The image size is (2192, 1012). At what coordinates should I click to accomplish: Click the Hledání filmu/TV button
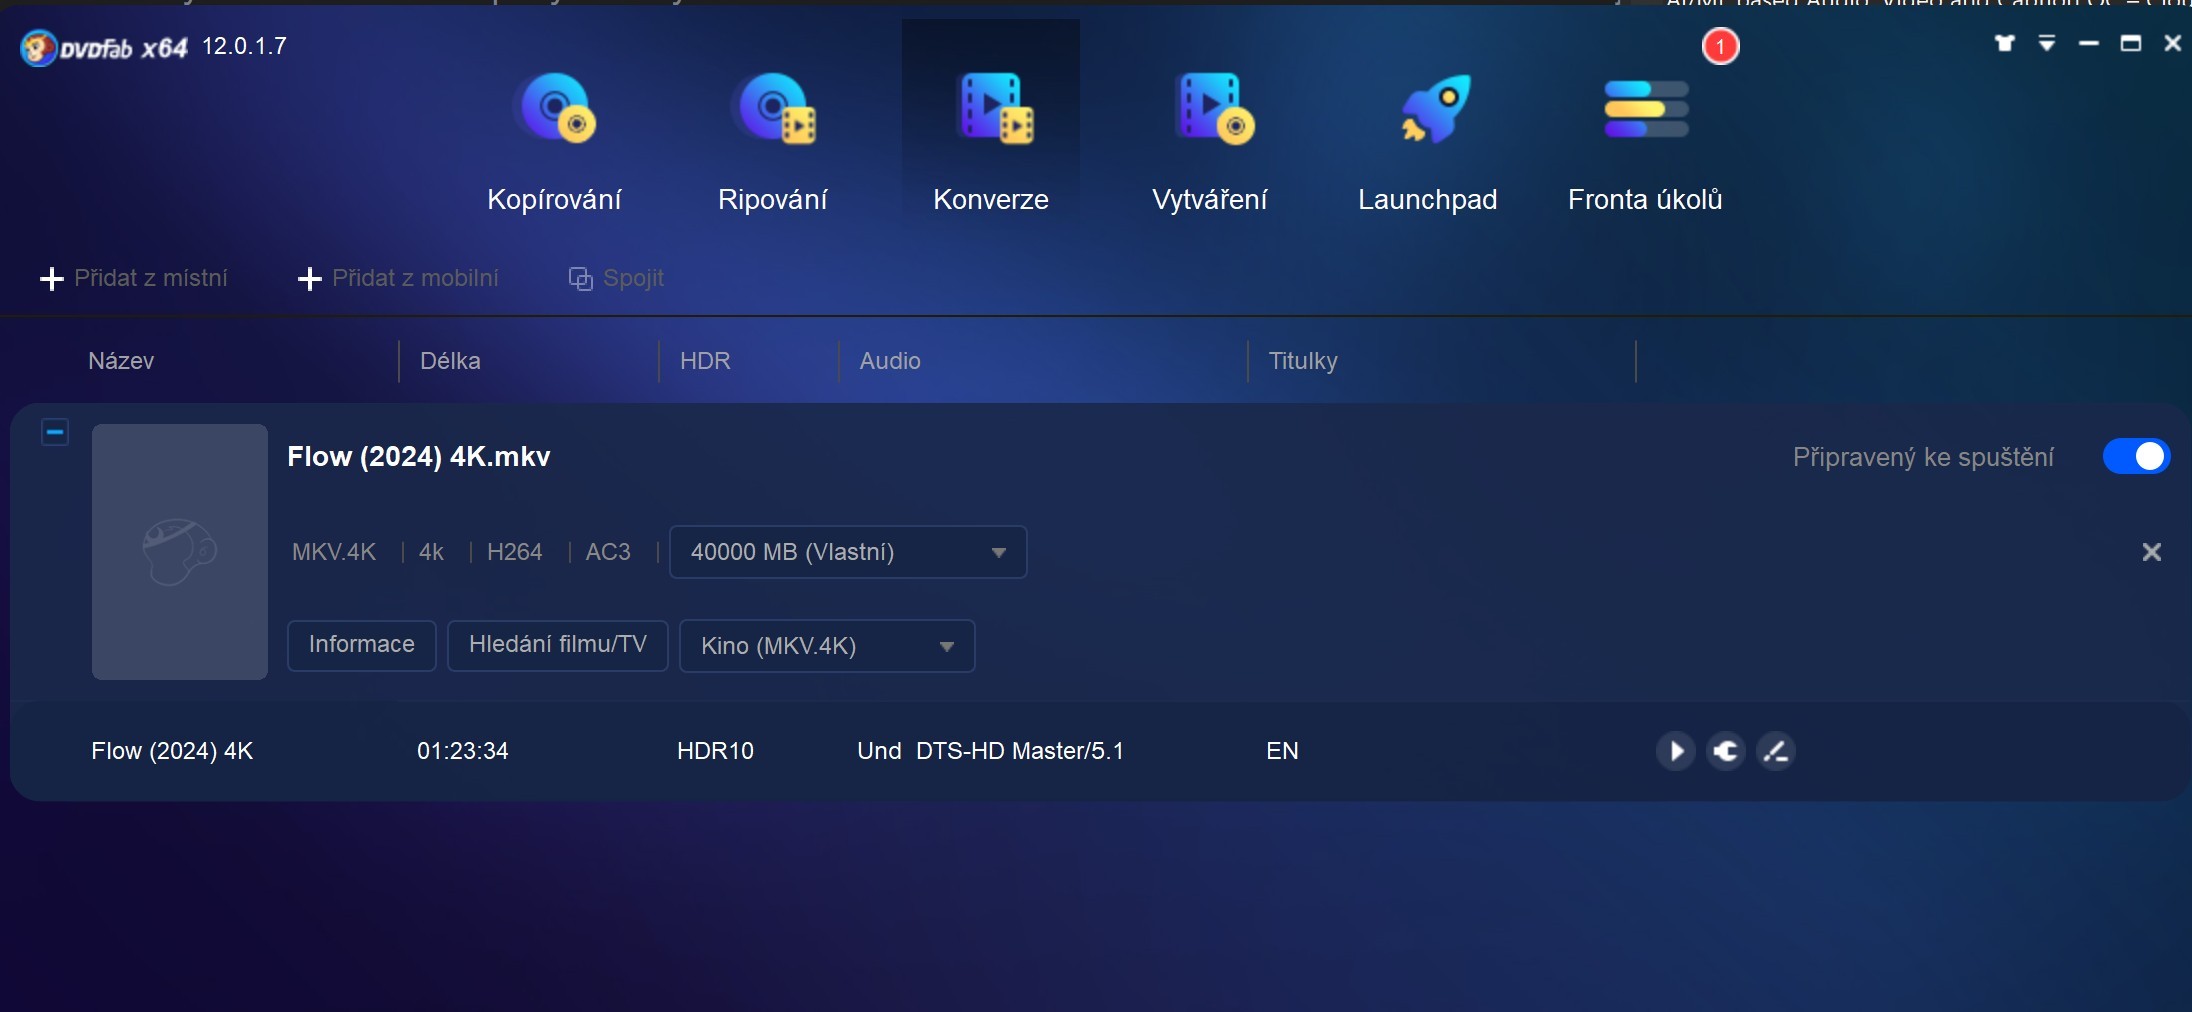(x=557, y=645)
